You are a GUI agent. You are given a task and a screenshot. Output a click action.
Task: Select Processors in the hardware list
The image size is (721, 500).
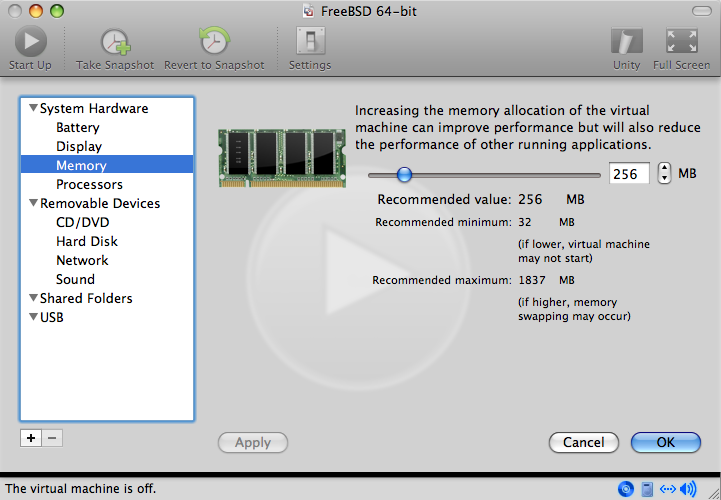tap(89, 184)
